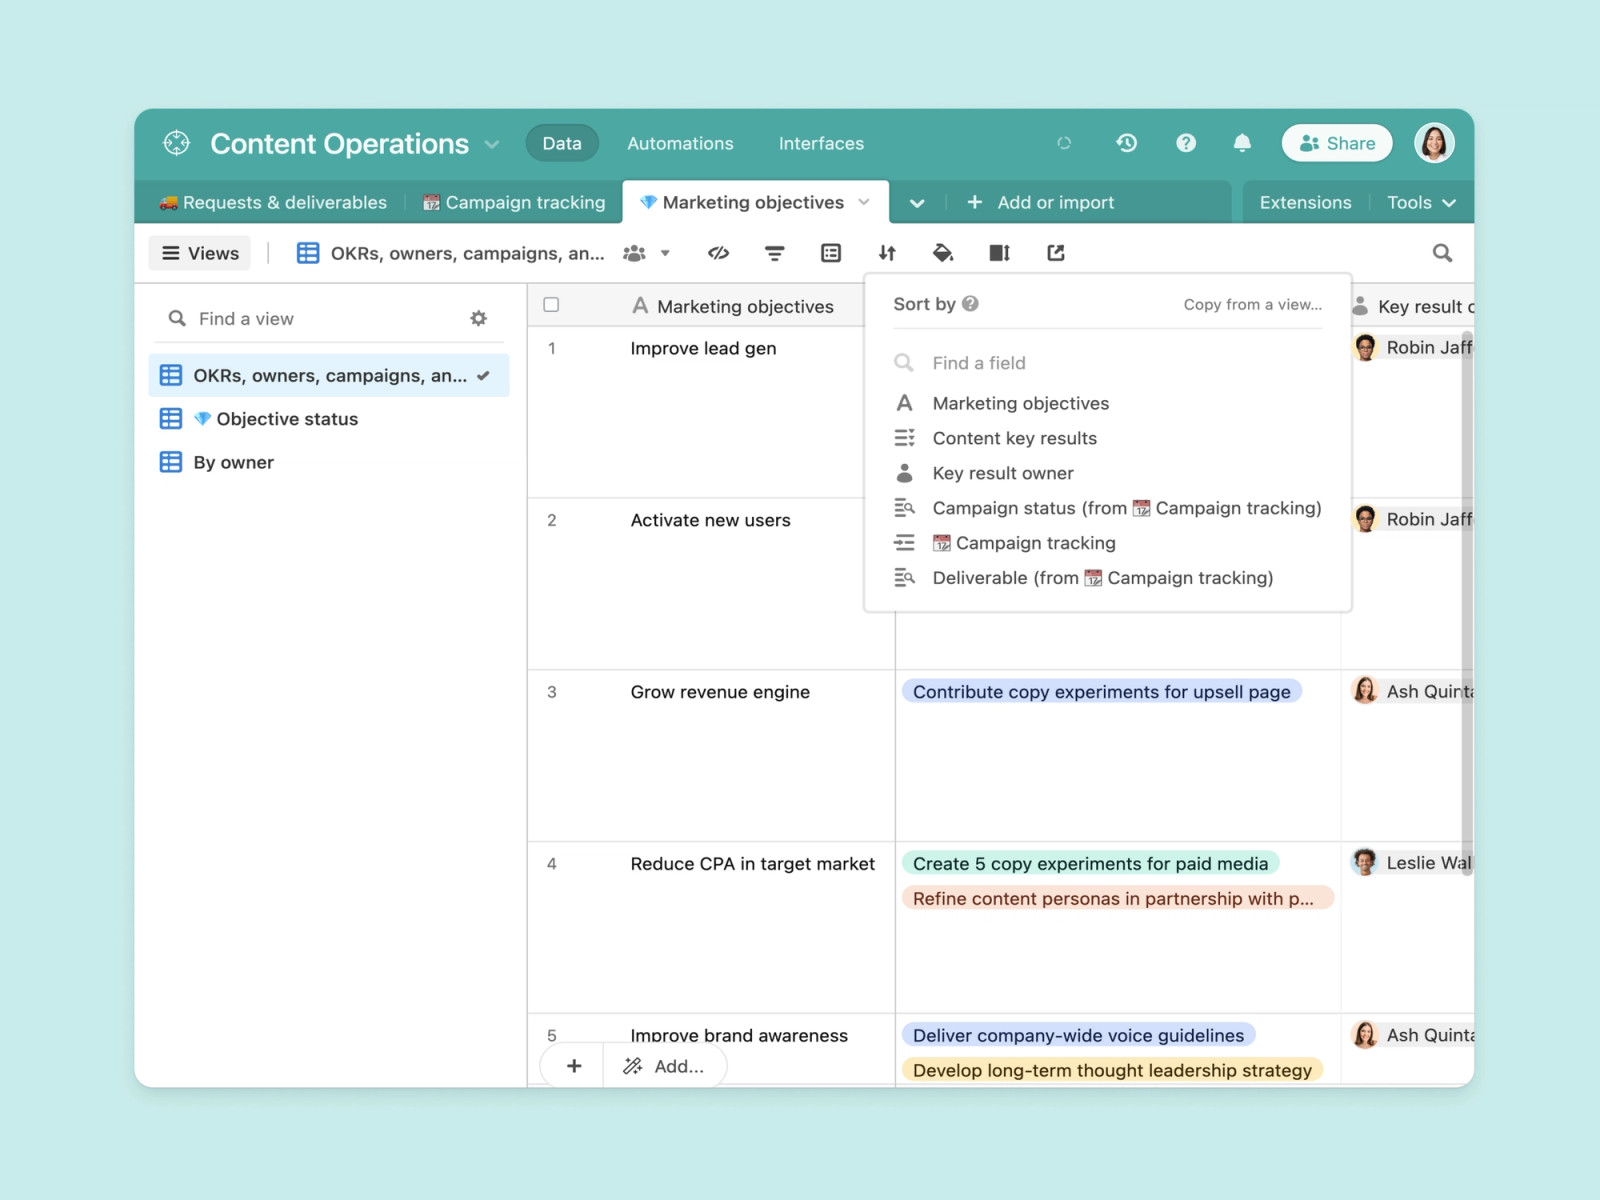Sort by Campaign tracking linked field
The height and width of the screenshot is (1200, 1600).
[x=1107, y=543]
